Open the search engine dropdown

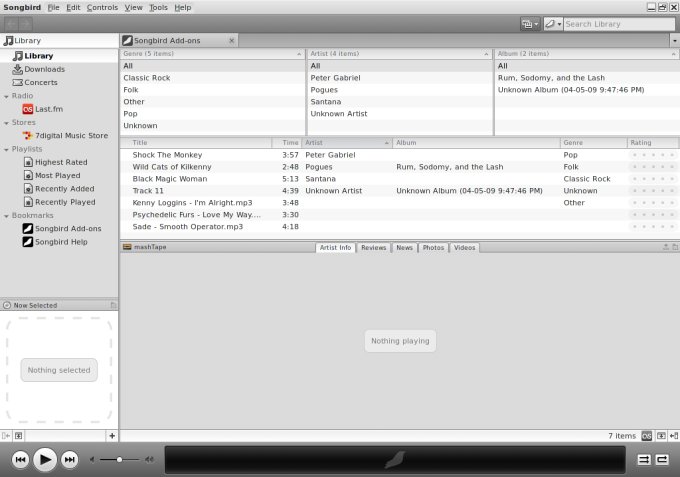pyautogui.click(x=553, y=23)
